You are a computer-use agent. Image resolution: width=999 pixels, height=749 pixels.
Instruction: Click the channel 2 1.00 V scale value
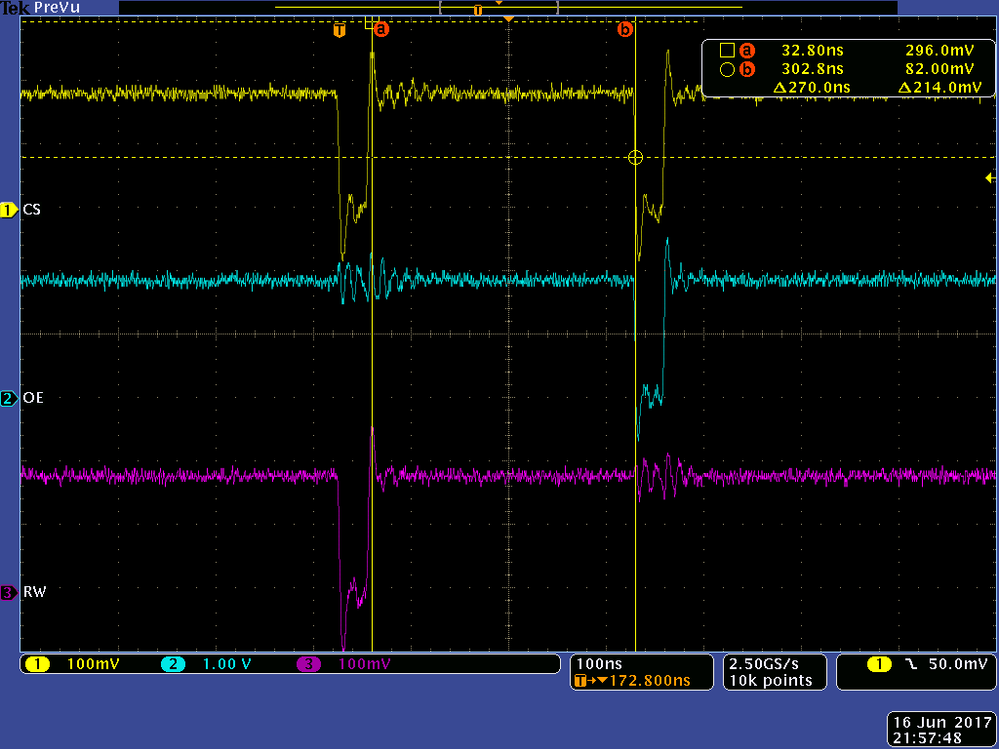coord(227,664)
